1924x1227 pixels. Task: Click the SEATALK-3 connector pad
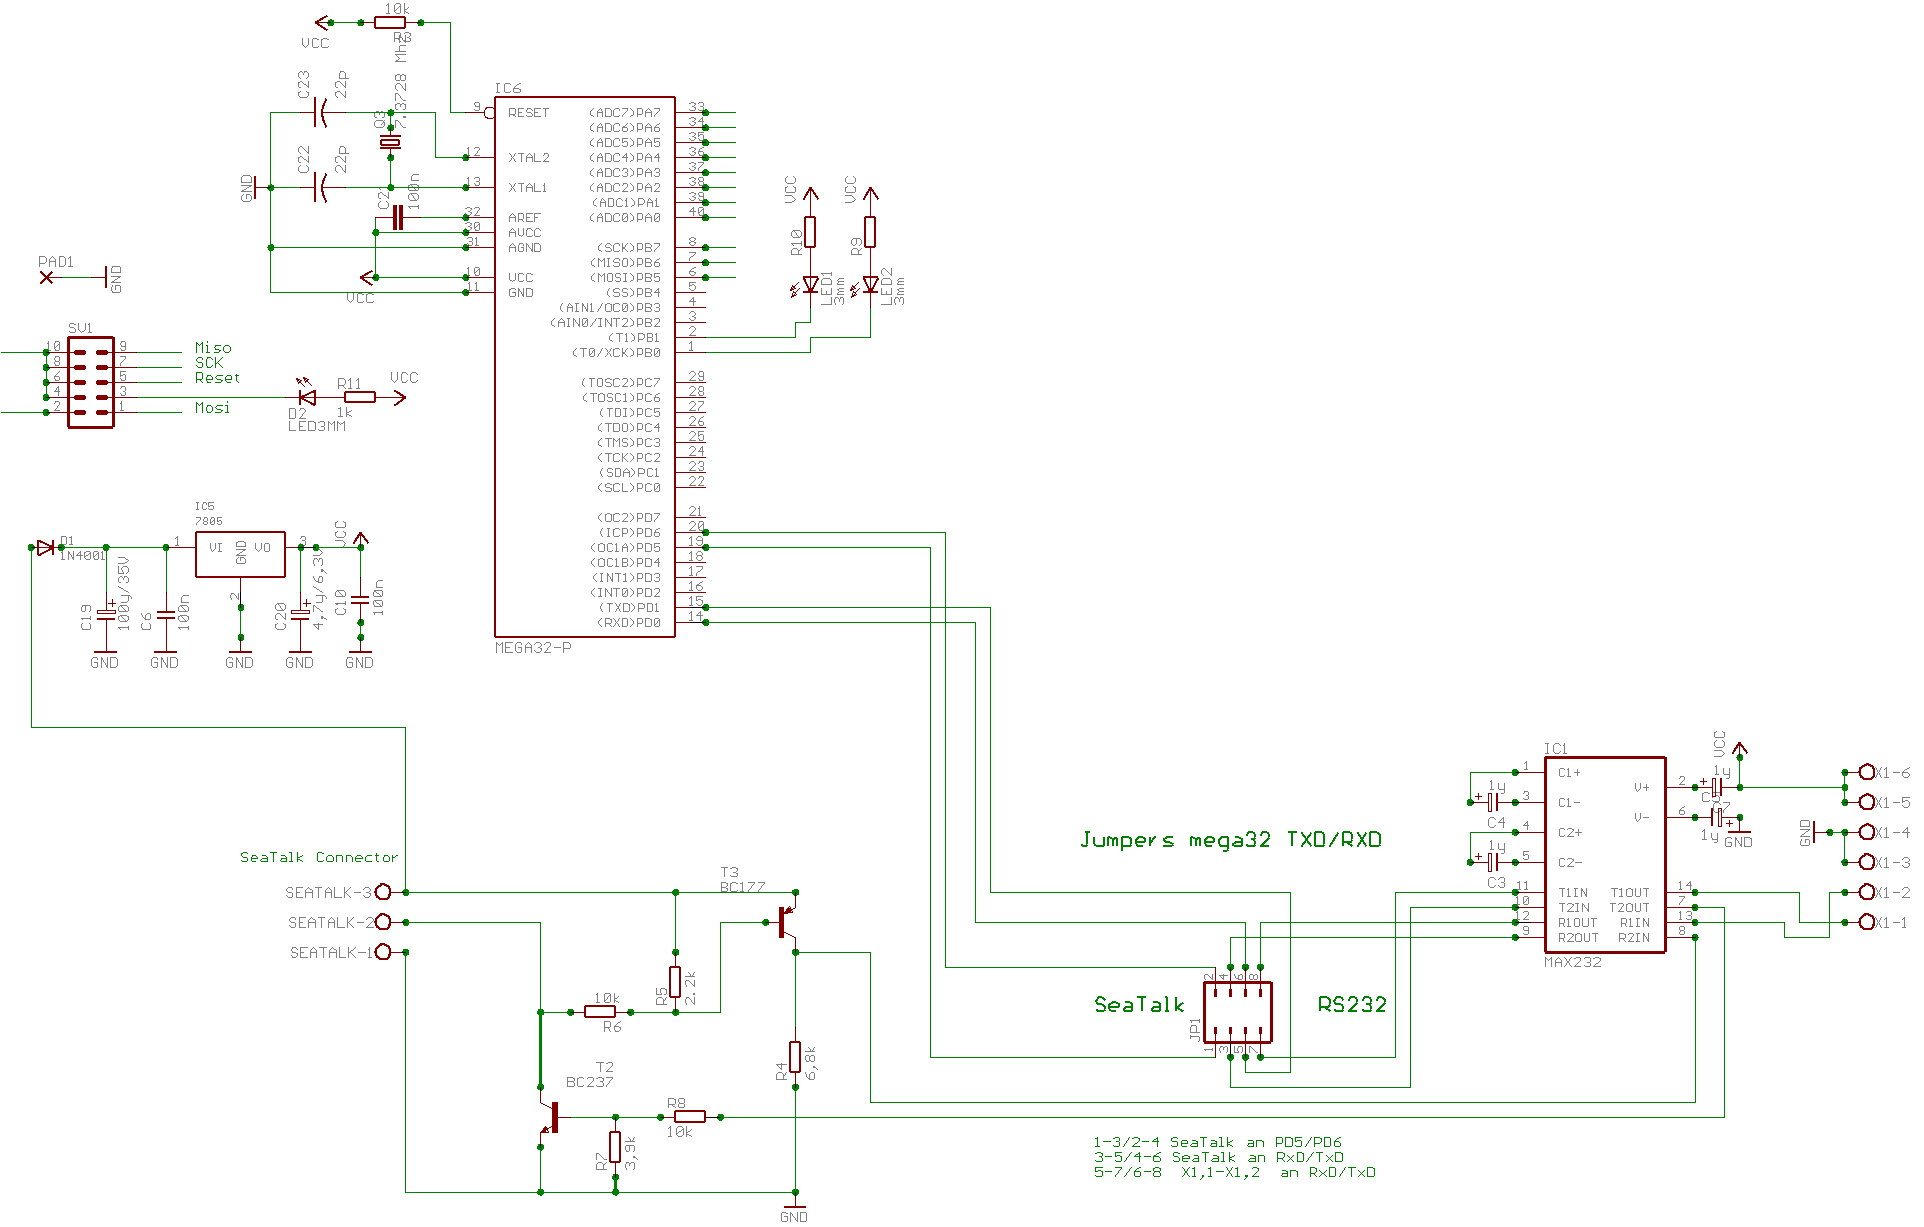click(383, 892)
